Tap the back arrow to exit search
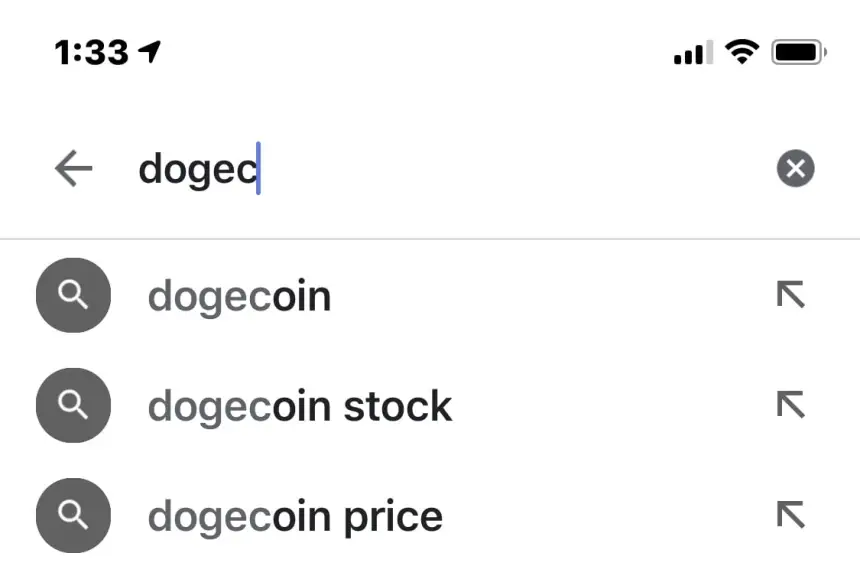Image resolution: width=860 pixels, height=579 pixels. pyautogui.click(x=72, y=168)
